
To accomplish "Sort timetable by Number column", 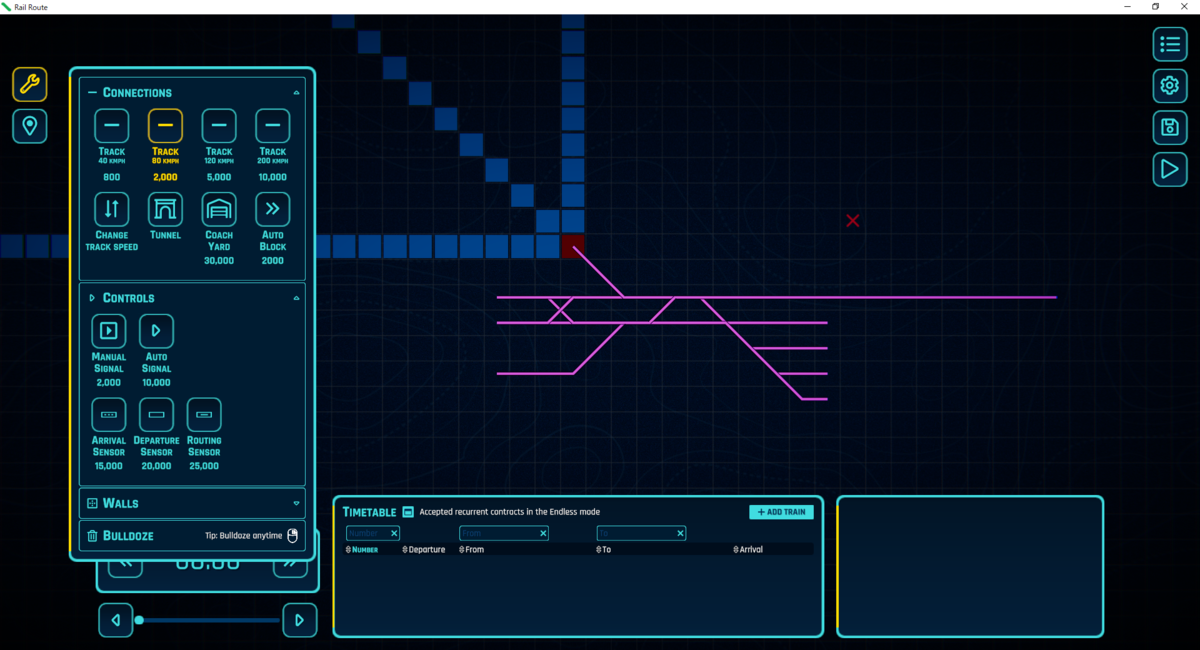I will (x=362, y=550).
